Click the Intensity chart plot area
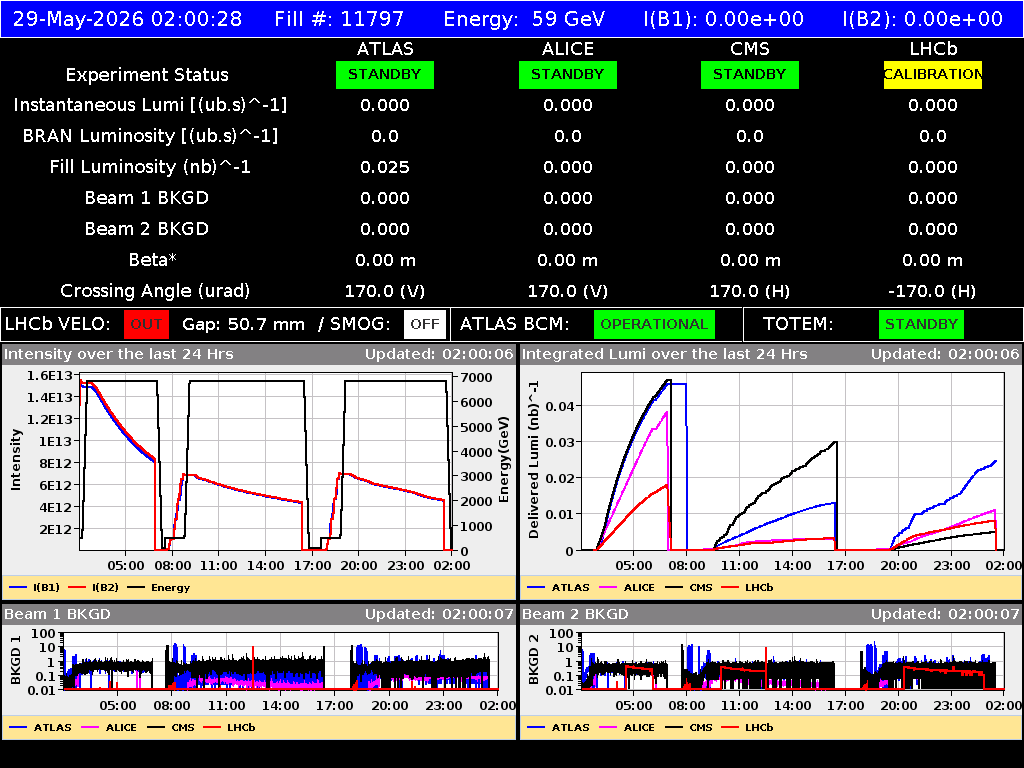 (x=266, y=462)
